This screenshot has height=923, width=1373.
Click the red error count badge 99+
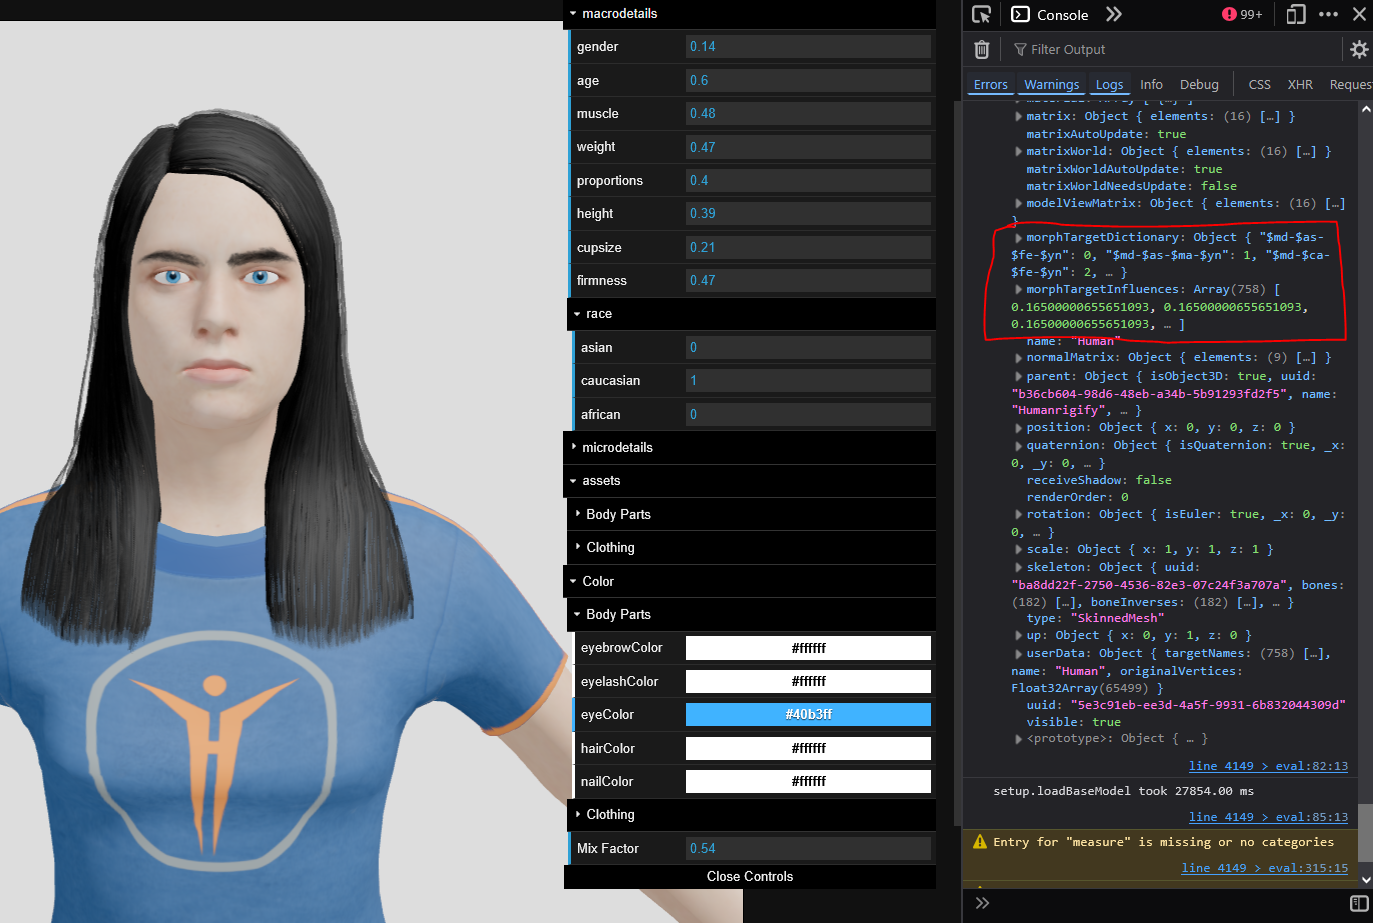click(1242, 14)
